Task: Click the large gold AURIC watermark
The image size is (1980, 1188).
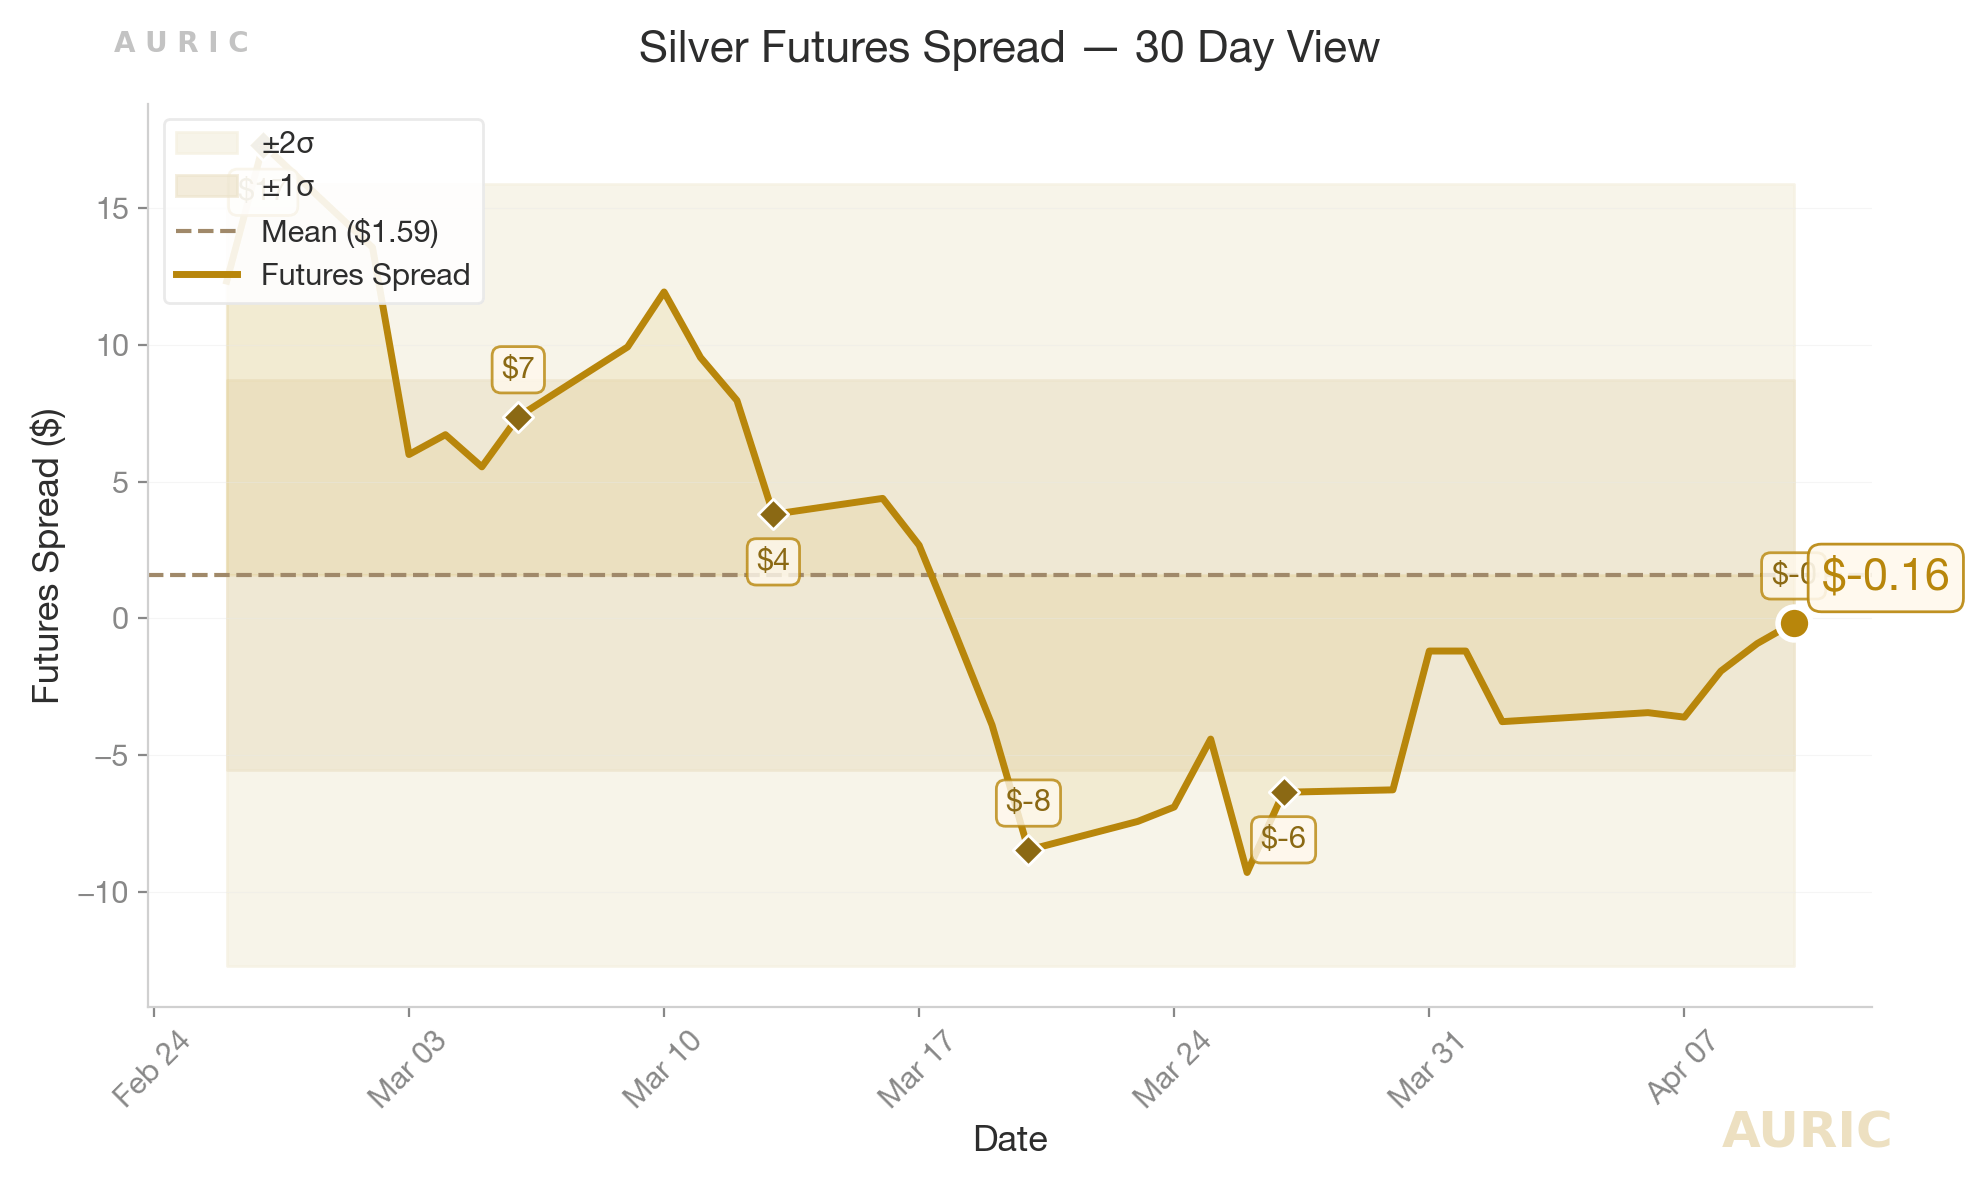Action: pos(1806,1131)
